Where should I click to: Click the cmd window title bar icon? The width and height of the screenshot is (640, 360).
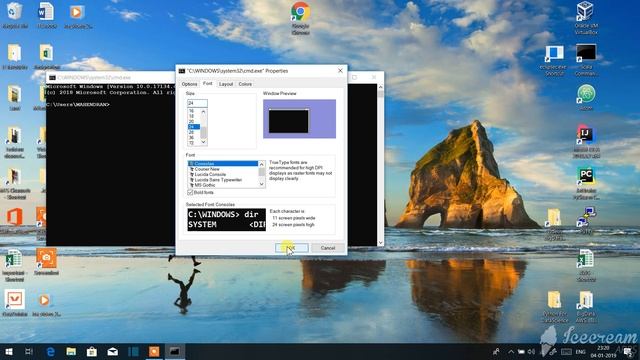coord(52,78)
